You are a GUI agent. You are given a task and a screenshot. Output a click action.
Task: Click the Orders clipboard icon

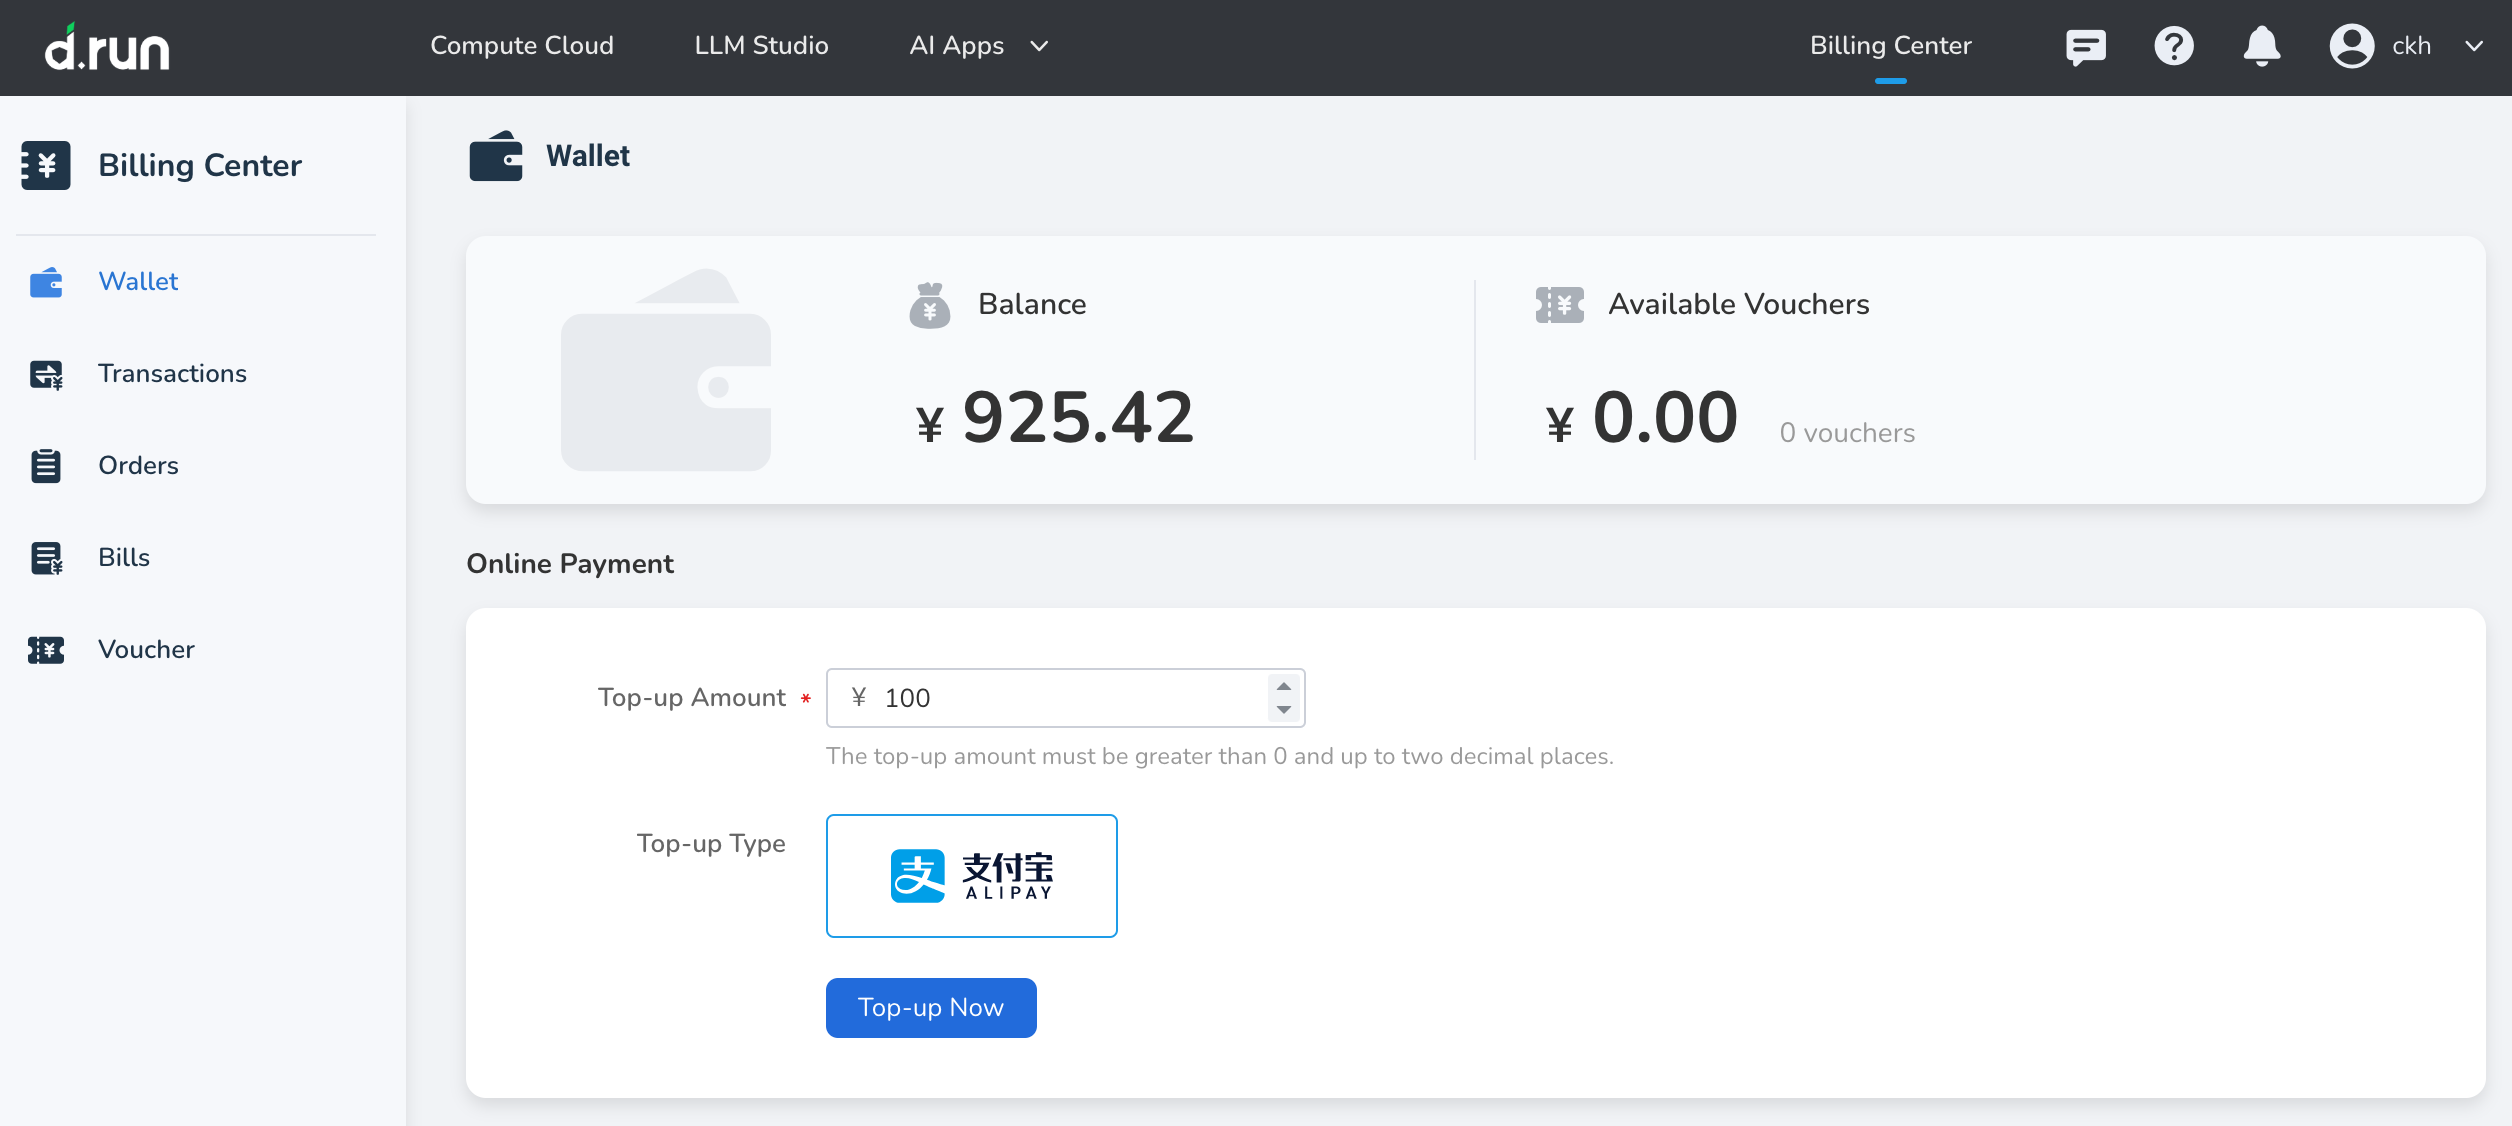point(46,466)
